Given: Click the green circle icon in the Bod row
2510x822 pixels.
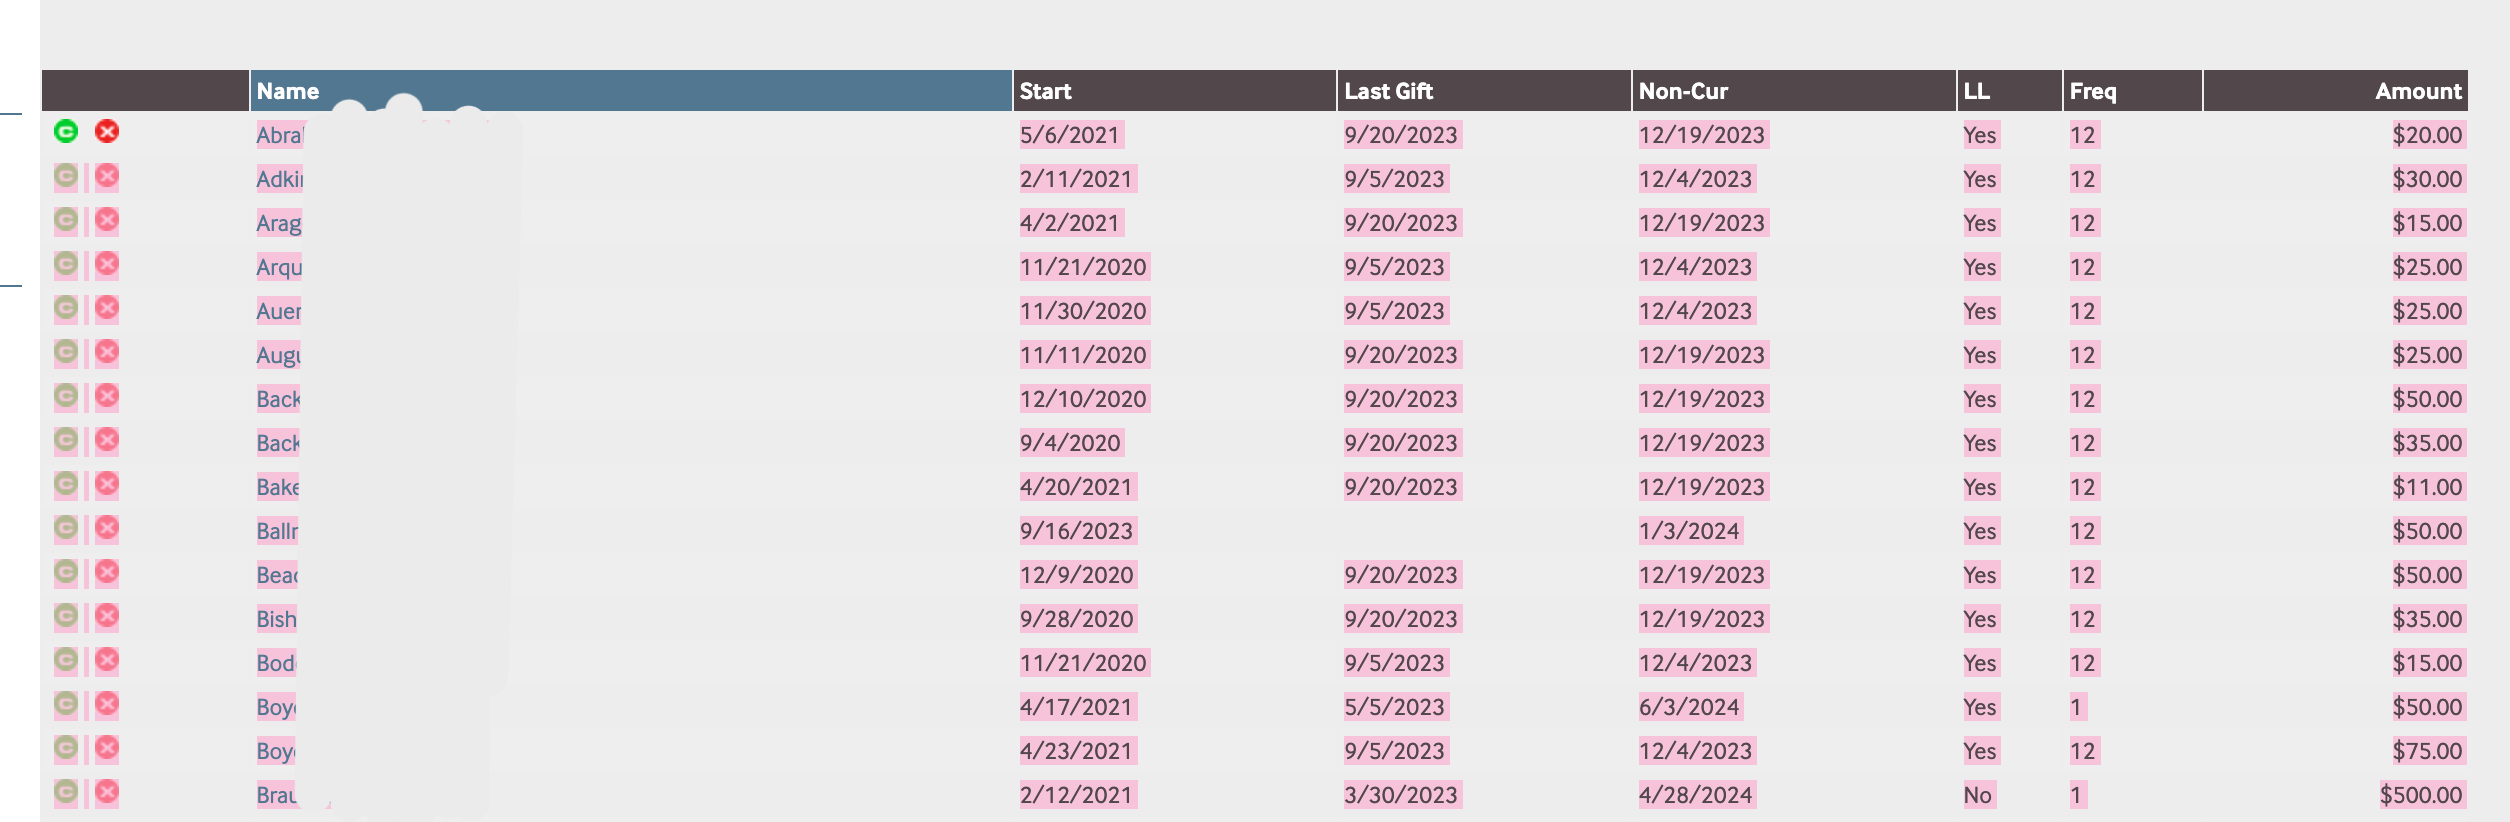Looking at the screenshot, I should (x=66, y=660).
